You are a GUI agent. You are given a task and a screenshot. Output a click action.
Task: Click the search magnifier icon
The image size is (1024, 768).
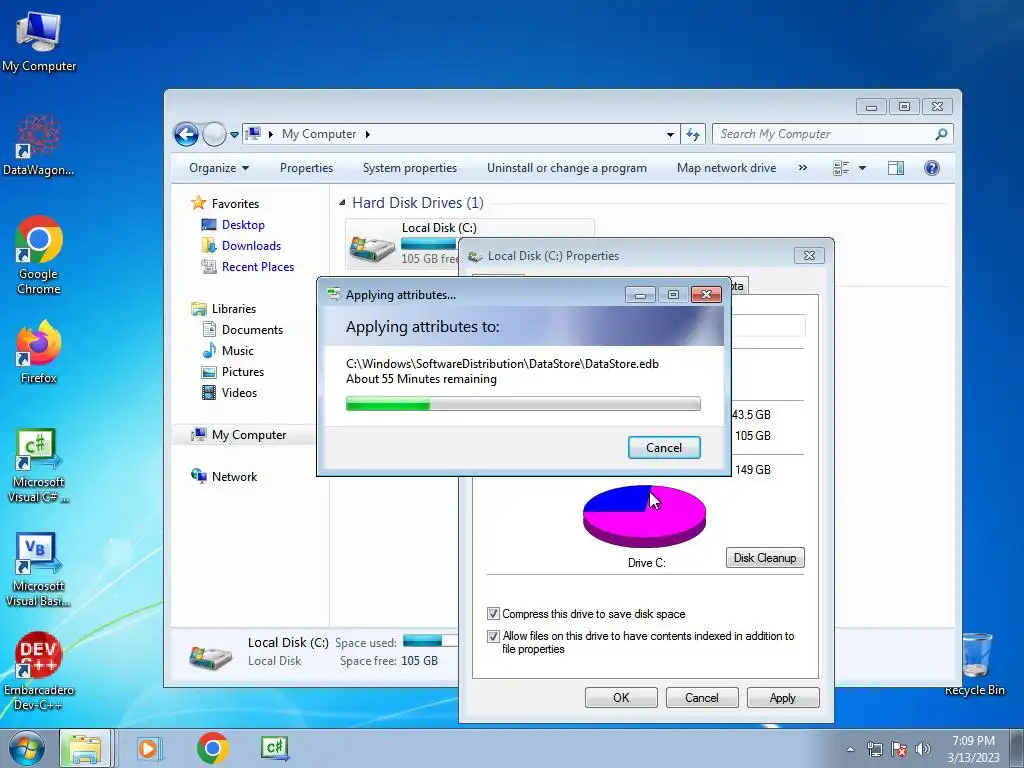point(941,135)
